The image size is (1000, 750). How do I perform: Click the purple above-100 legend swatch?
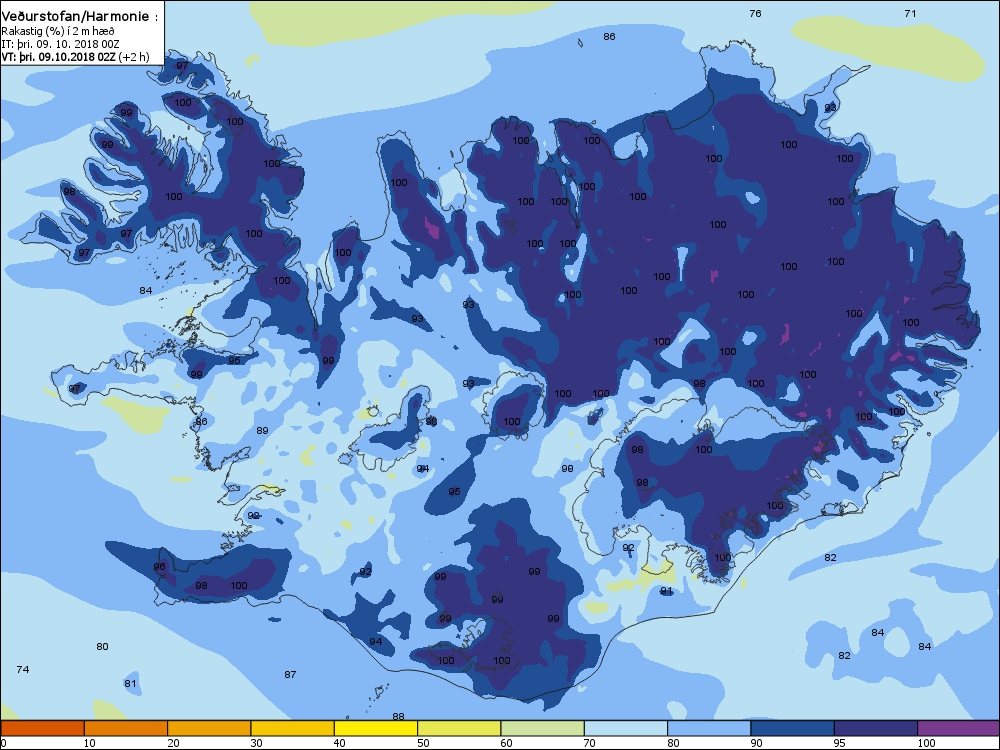pyautogui.click(x=959, y=728)
